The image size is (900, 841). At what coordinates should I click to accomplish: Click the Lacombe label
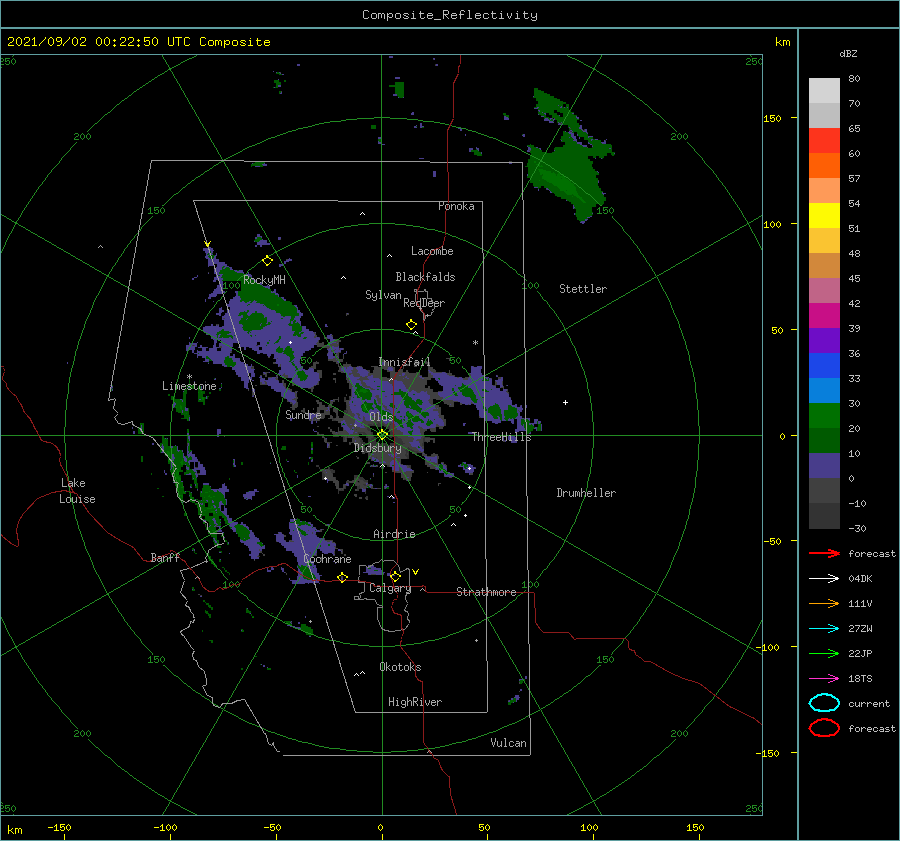tap(432, 251)
